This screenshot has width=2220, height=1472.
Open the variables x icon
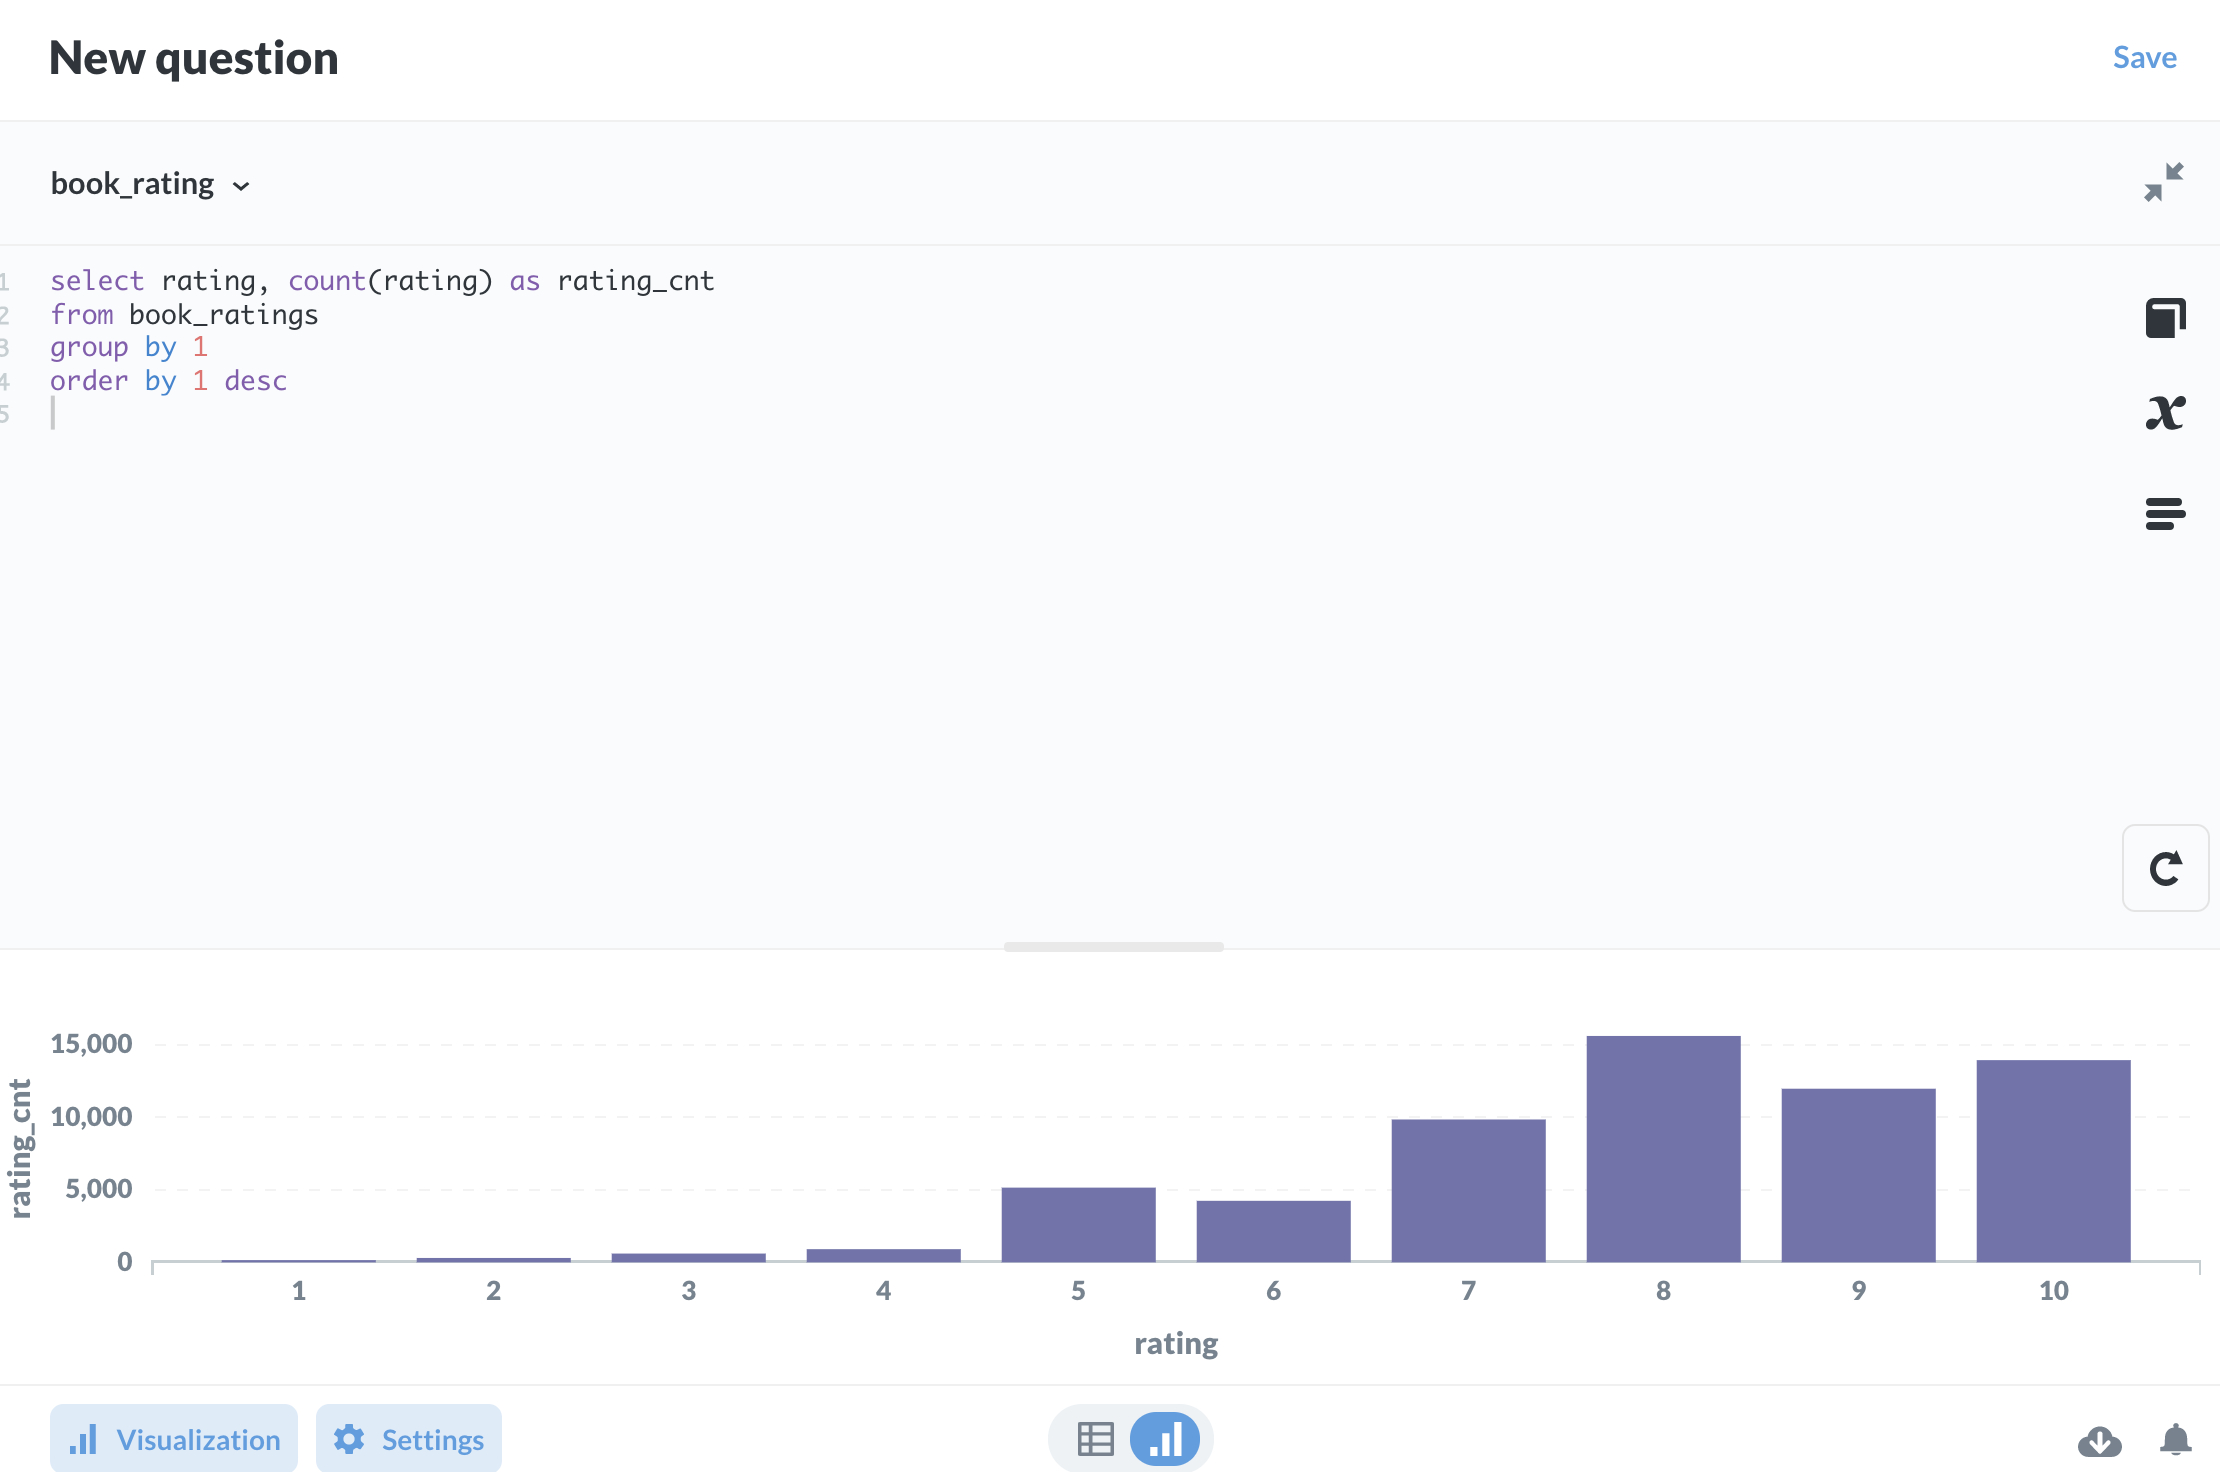pos(2165,412)
